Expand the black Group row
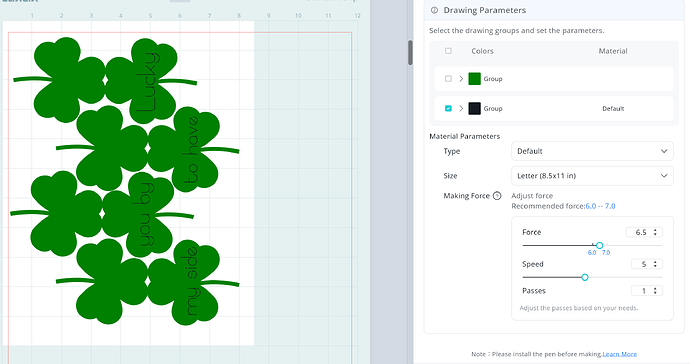690x364 pixels. click(461, 108)
